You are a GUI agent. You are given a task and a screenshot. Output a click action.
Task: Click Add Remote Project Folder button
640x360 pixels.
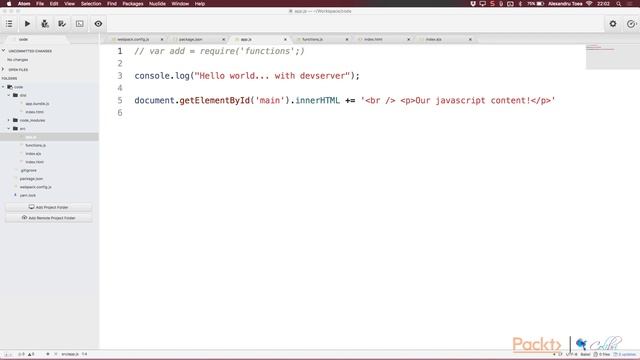[x=49, y=218]
